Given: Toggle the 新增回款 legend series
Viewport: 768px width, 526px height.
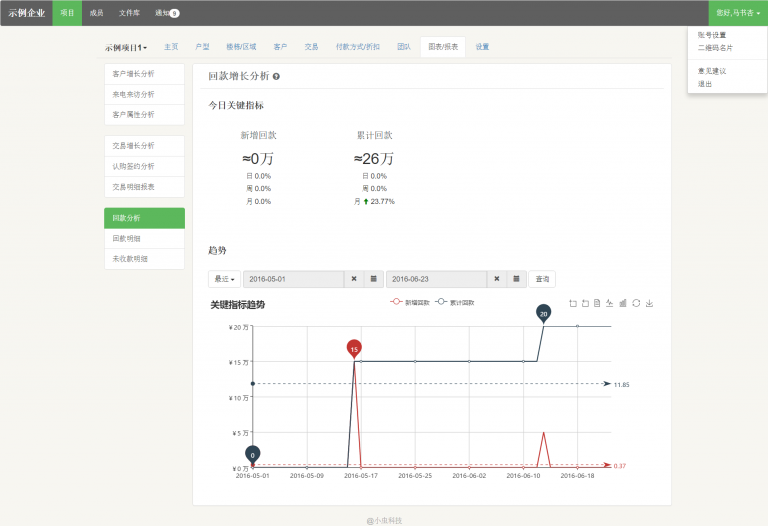Looking at the screenshot, I should 409,301.
